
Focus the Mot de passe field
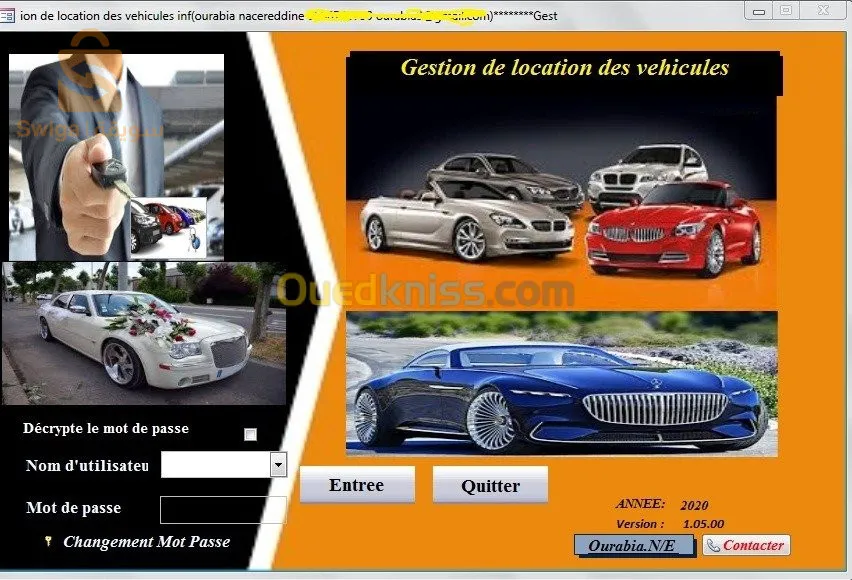click(x=223, y=509)
